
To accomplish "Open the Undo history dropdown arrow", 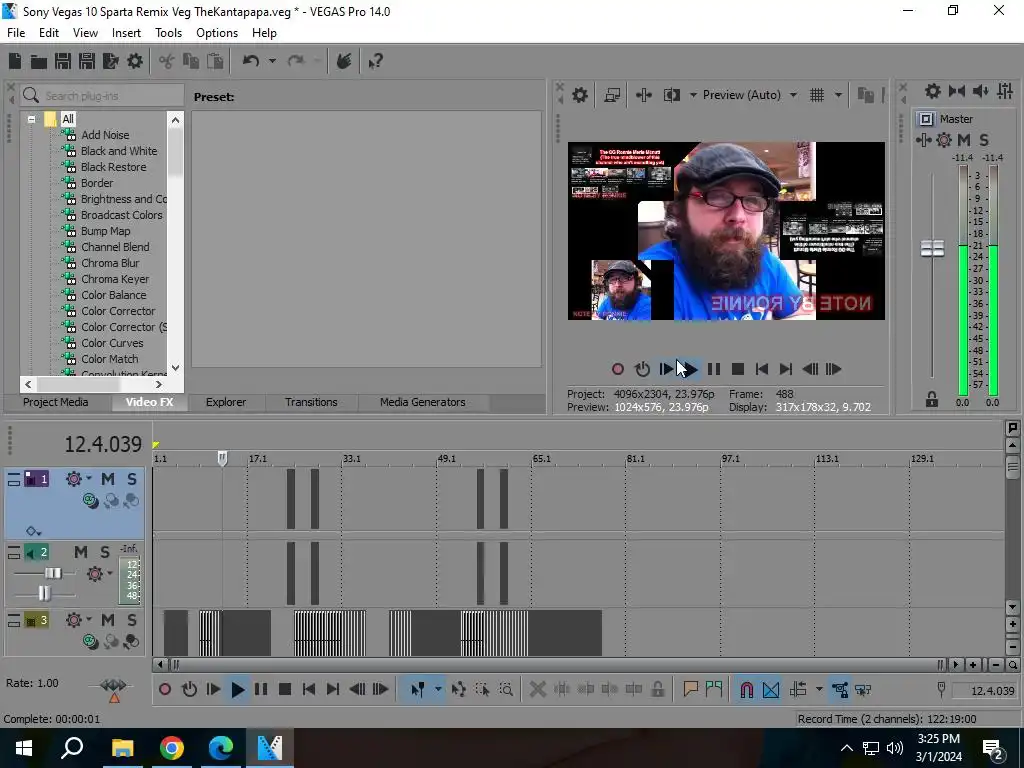I will (272, 61).
